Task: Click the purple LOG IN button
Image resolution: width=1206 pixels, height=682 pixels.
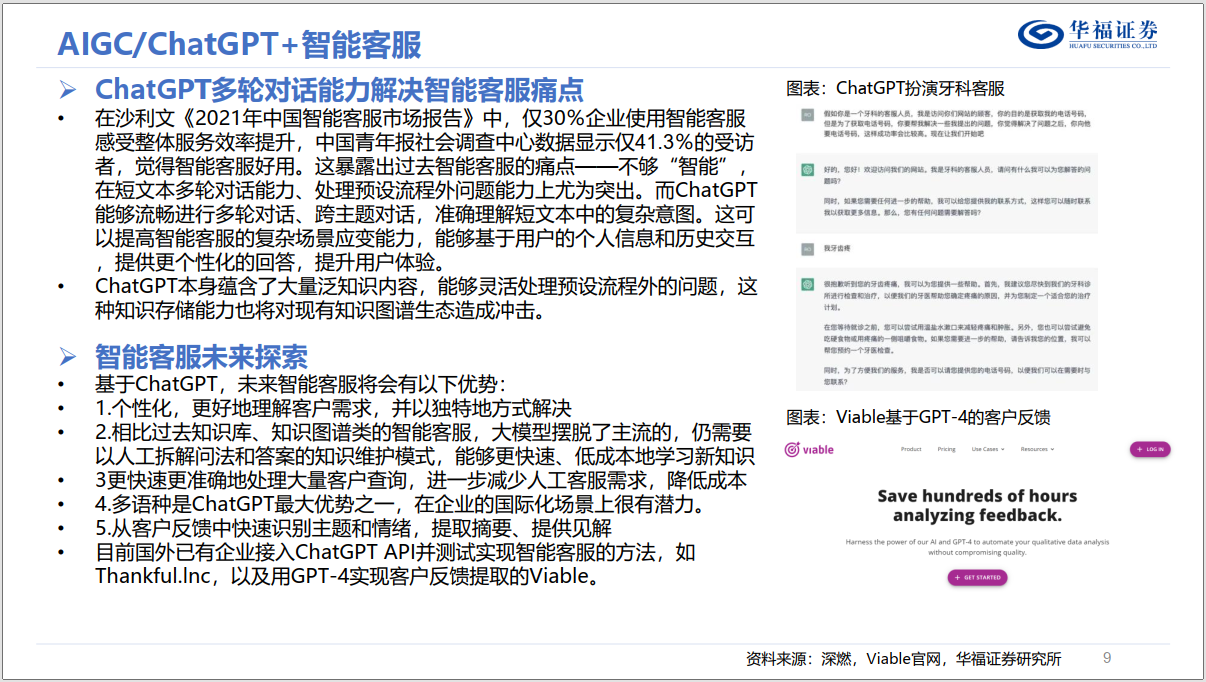Action: (x=1148, y=450)
